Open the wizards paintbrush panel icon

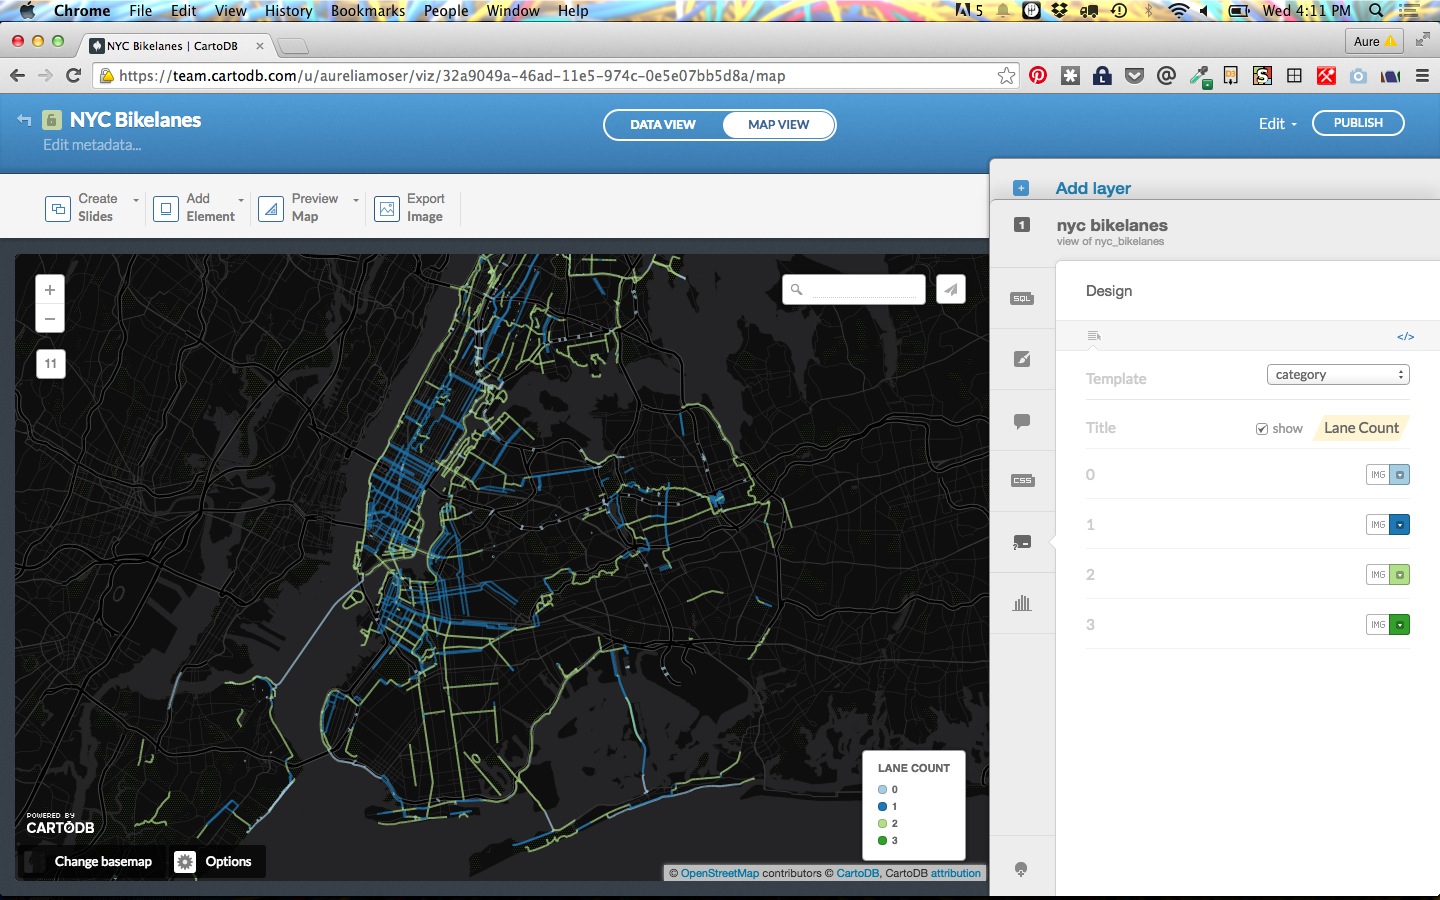click(x=1022, y=359)
